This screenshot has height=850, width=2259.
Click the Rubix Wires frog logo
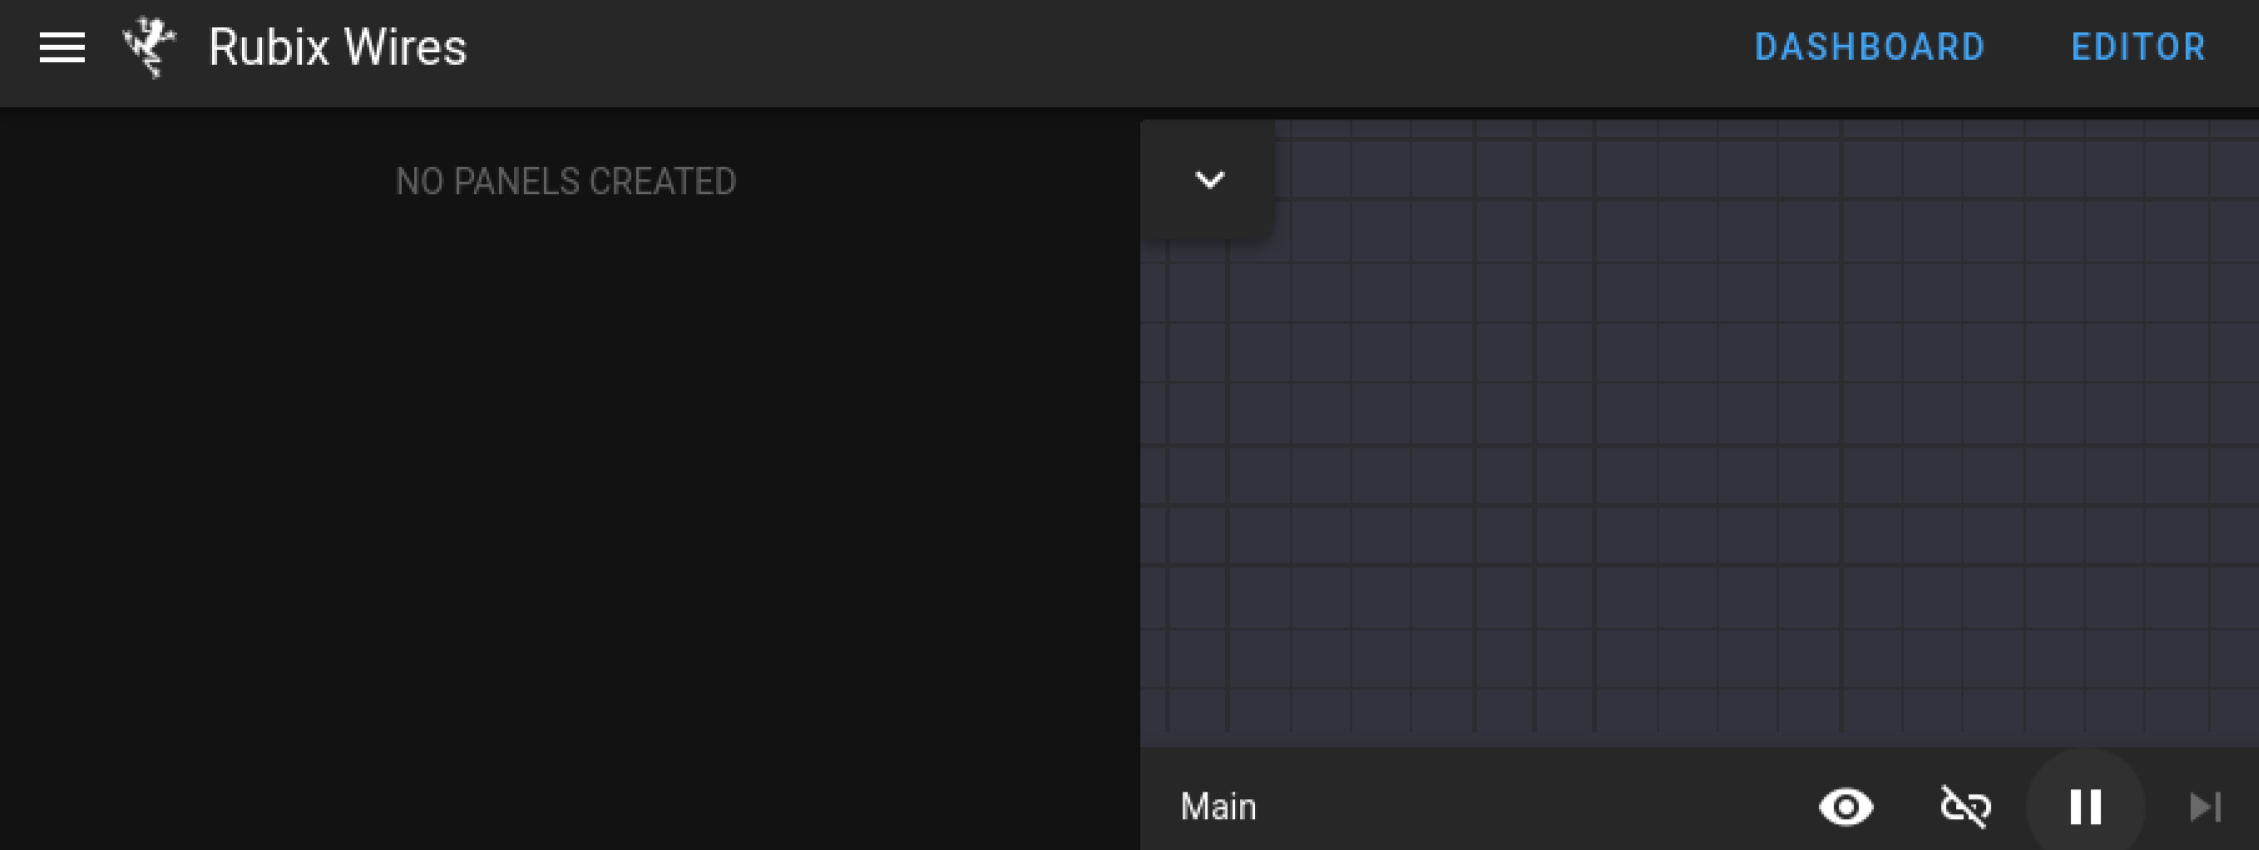pyautogui.click(x=149, y=47)
